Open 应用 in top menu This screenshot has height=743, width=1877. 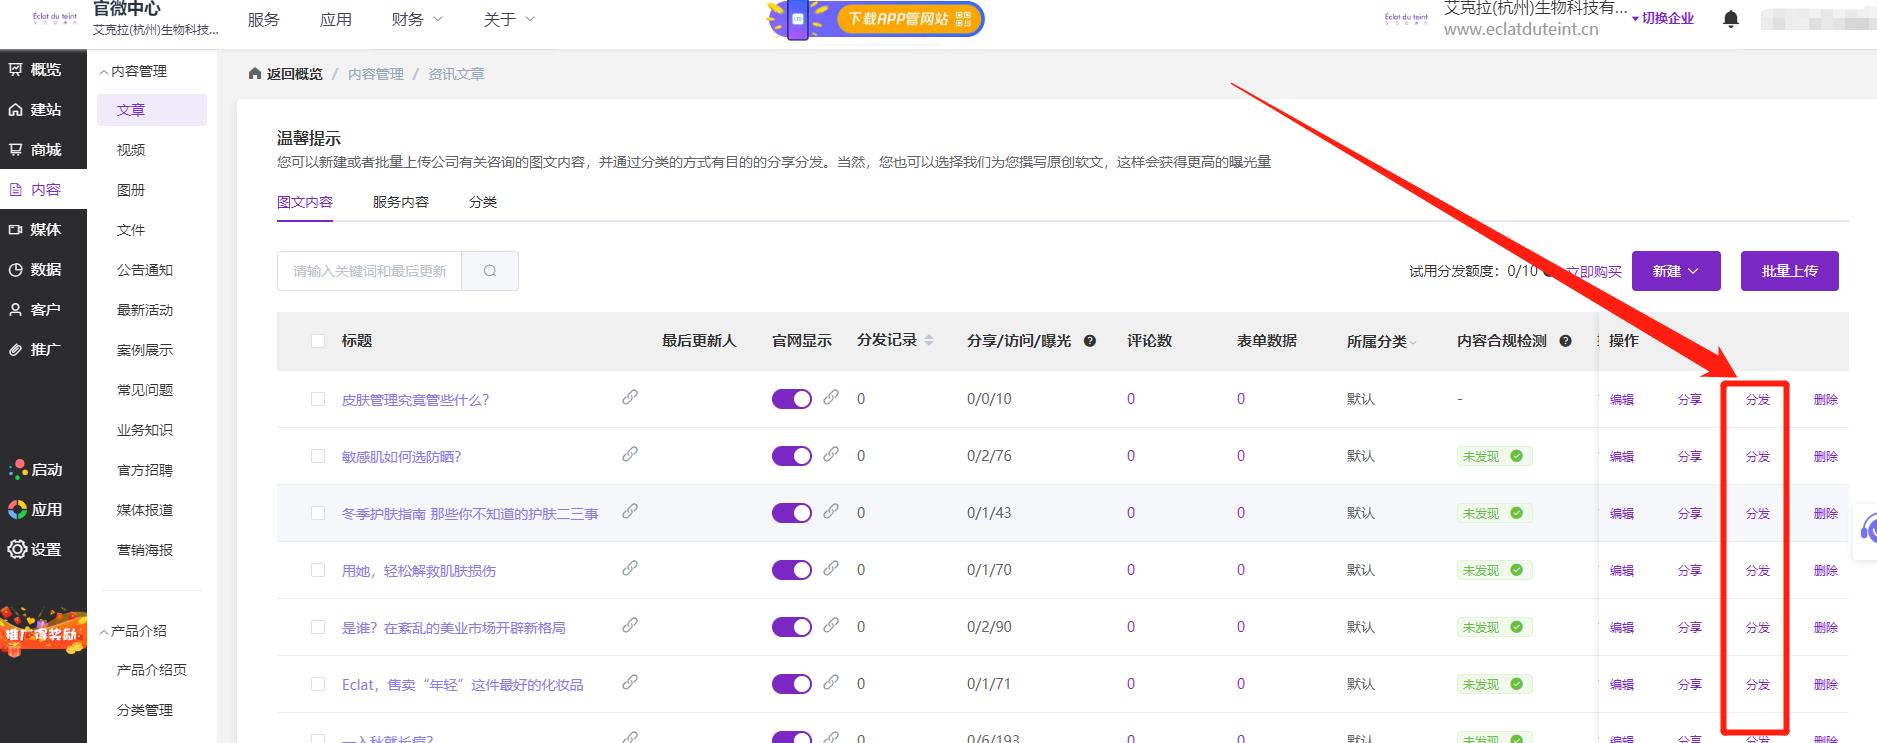(336, 19)
